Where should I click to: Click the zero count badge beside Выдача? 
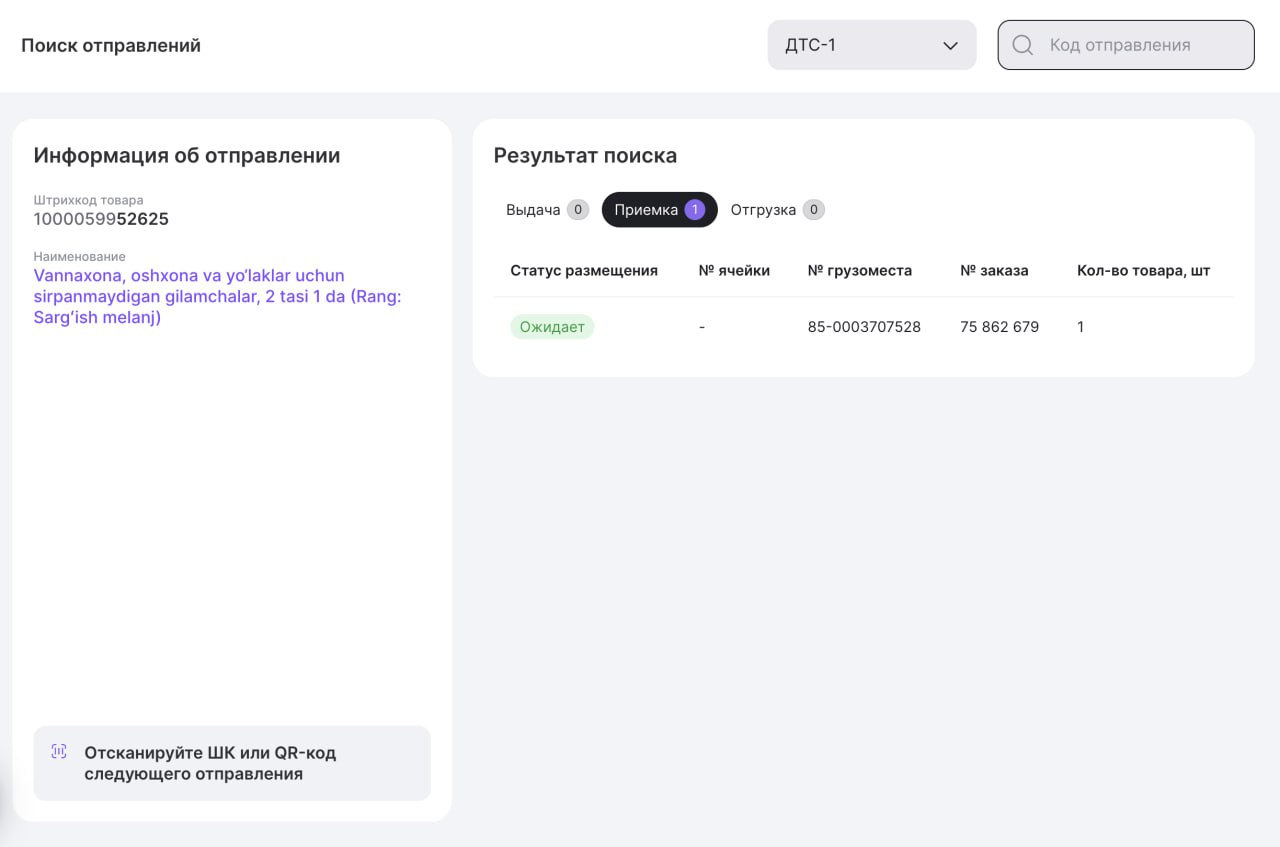click(577, 210)
